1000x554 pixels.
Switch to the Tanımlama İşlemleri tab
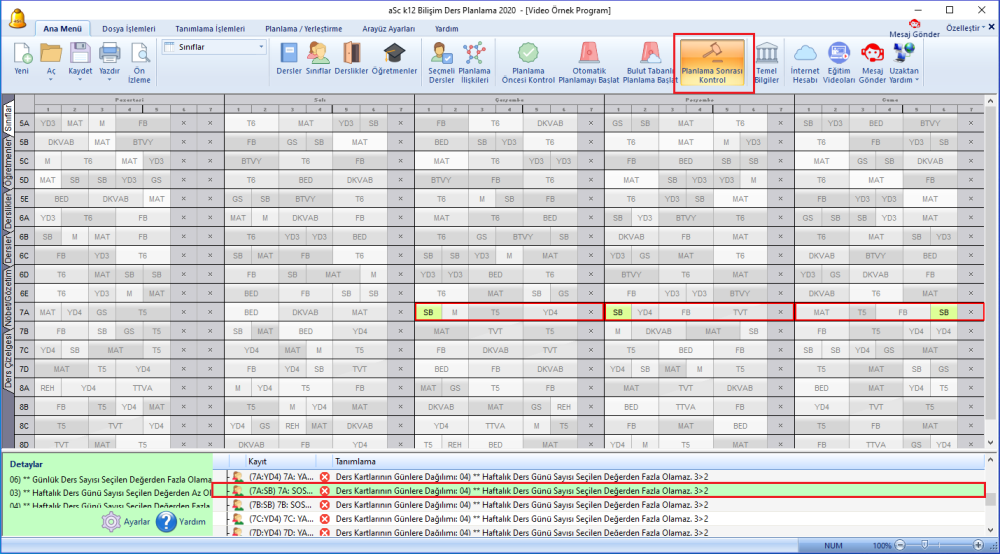[x=210, y=29]
